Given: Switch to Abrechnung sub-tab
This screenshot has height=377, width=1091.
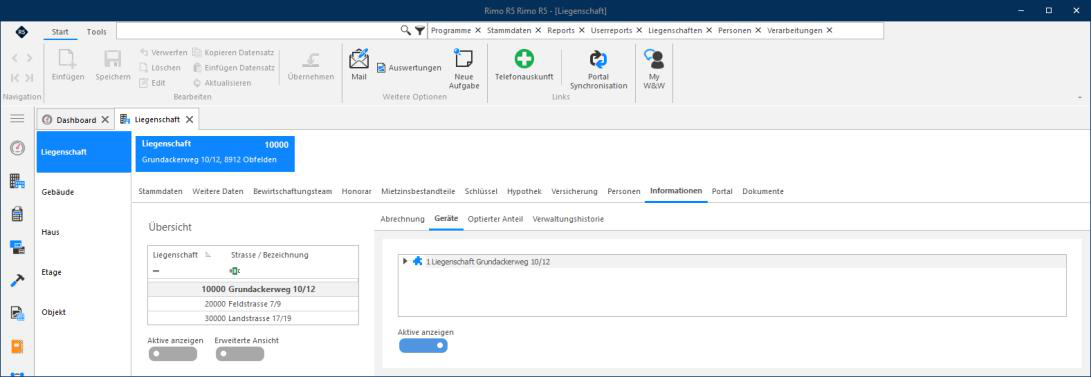Looking at the screenshot, I should tap(402, 219).
